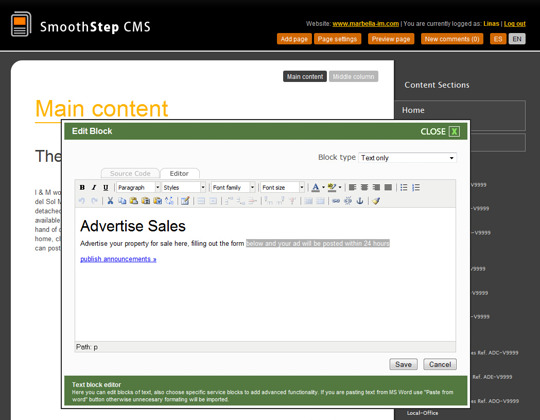Image resolution: width=540 pixels, height=420 pixels.
Task: Center align text in editor toolbar
Action: coord(364,187)
